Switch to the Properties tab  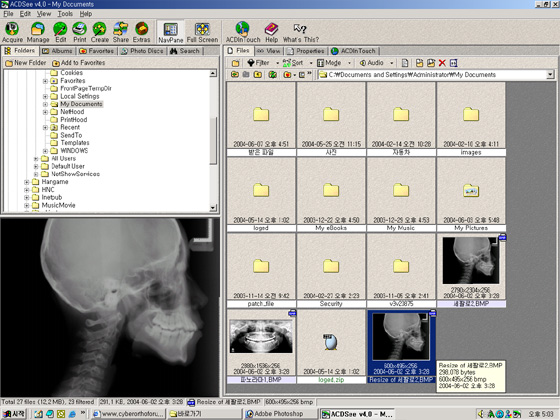tap(306, 51)
